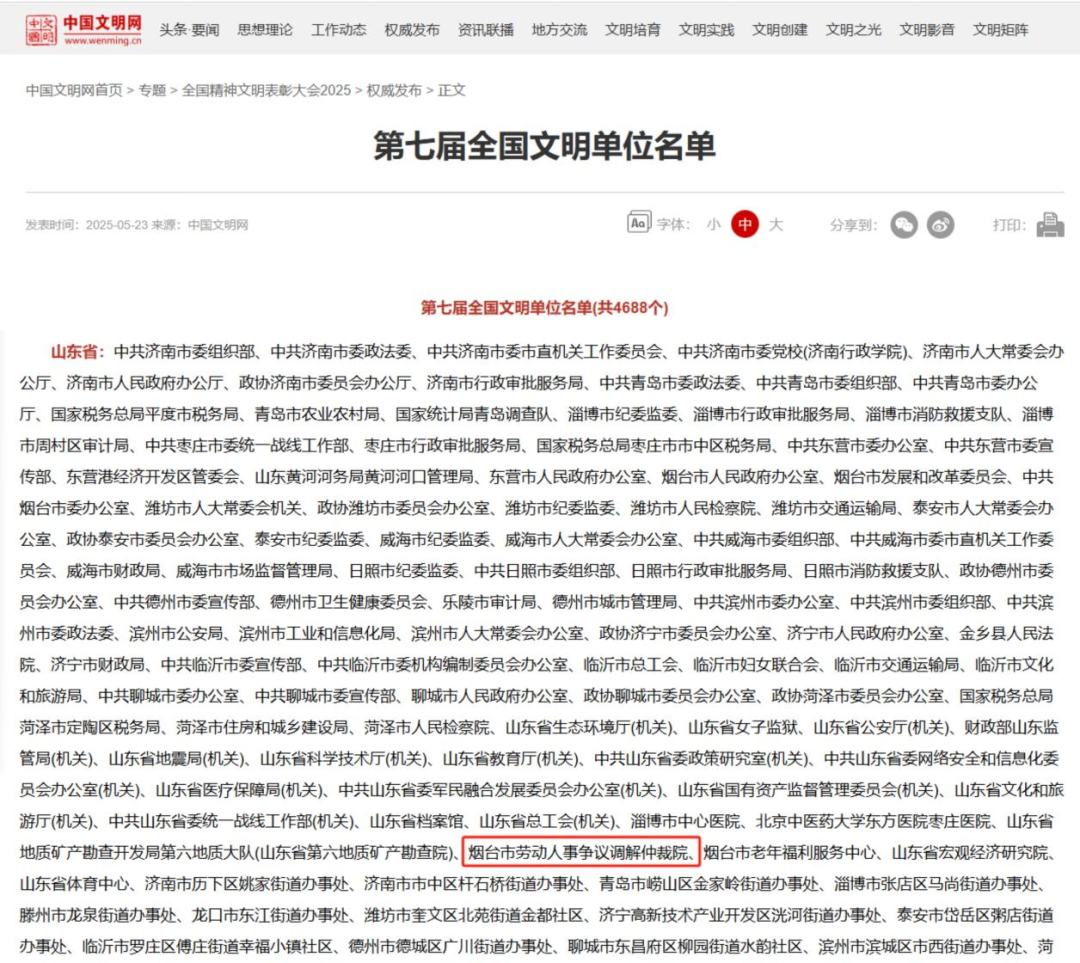Viewport: 1080px width, 963px height.
Task: Go to 中国文明网首页 breadcrumb link
Action: pyautogui.click(x=74, y=90)
